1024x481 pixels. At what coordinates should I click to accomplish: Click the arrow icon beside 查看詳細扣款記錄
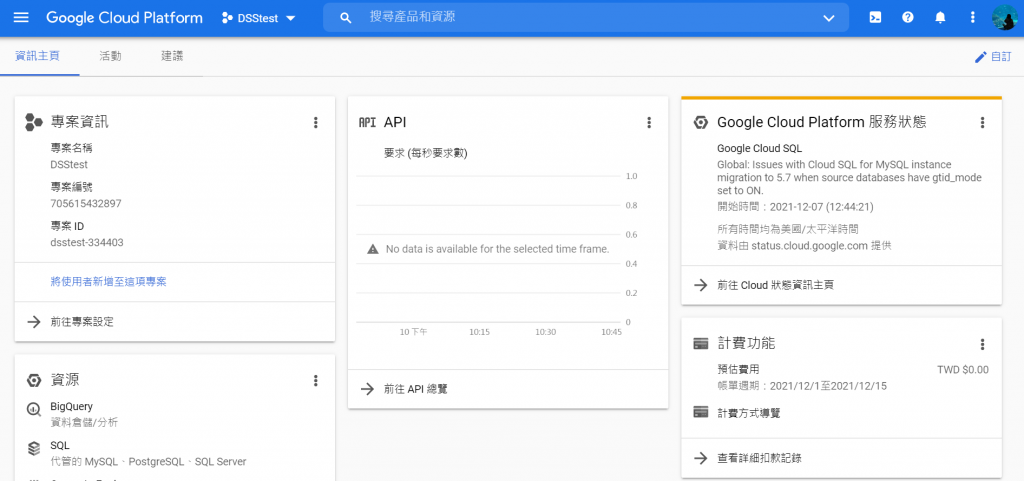pos(701,458)
